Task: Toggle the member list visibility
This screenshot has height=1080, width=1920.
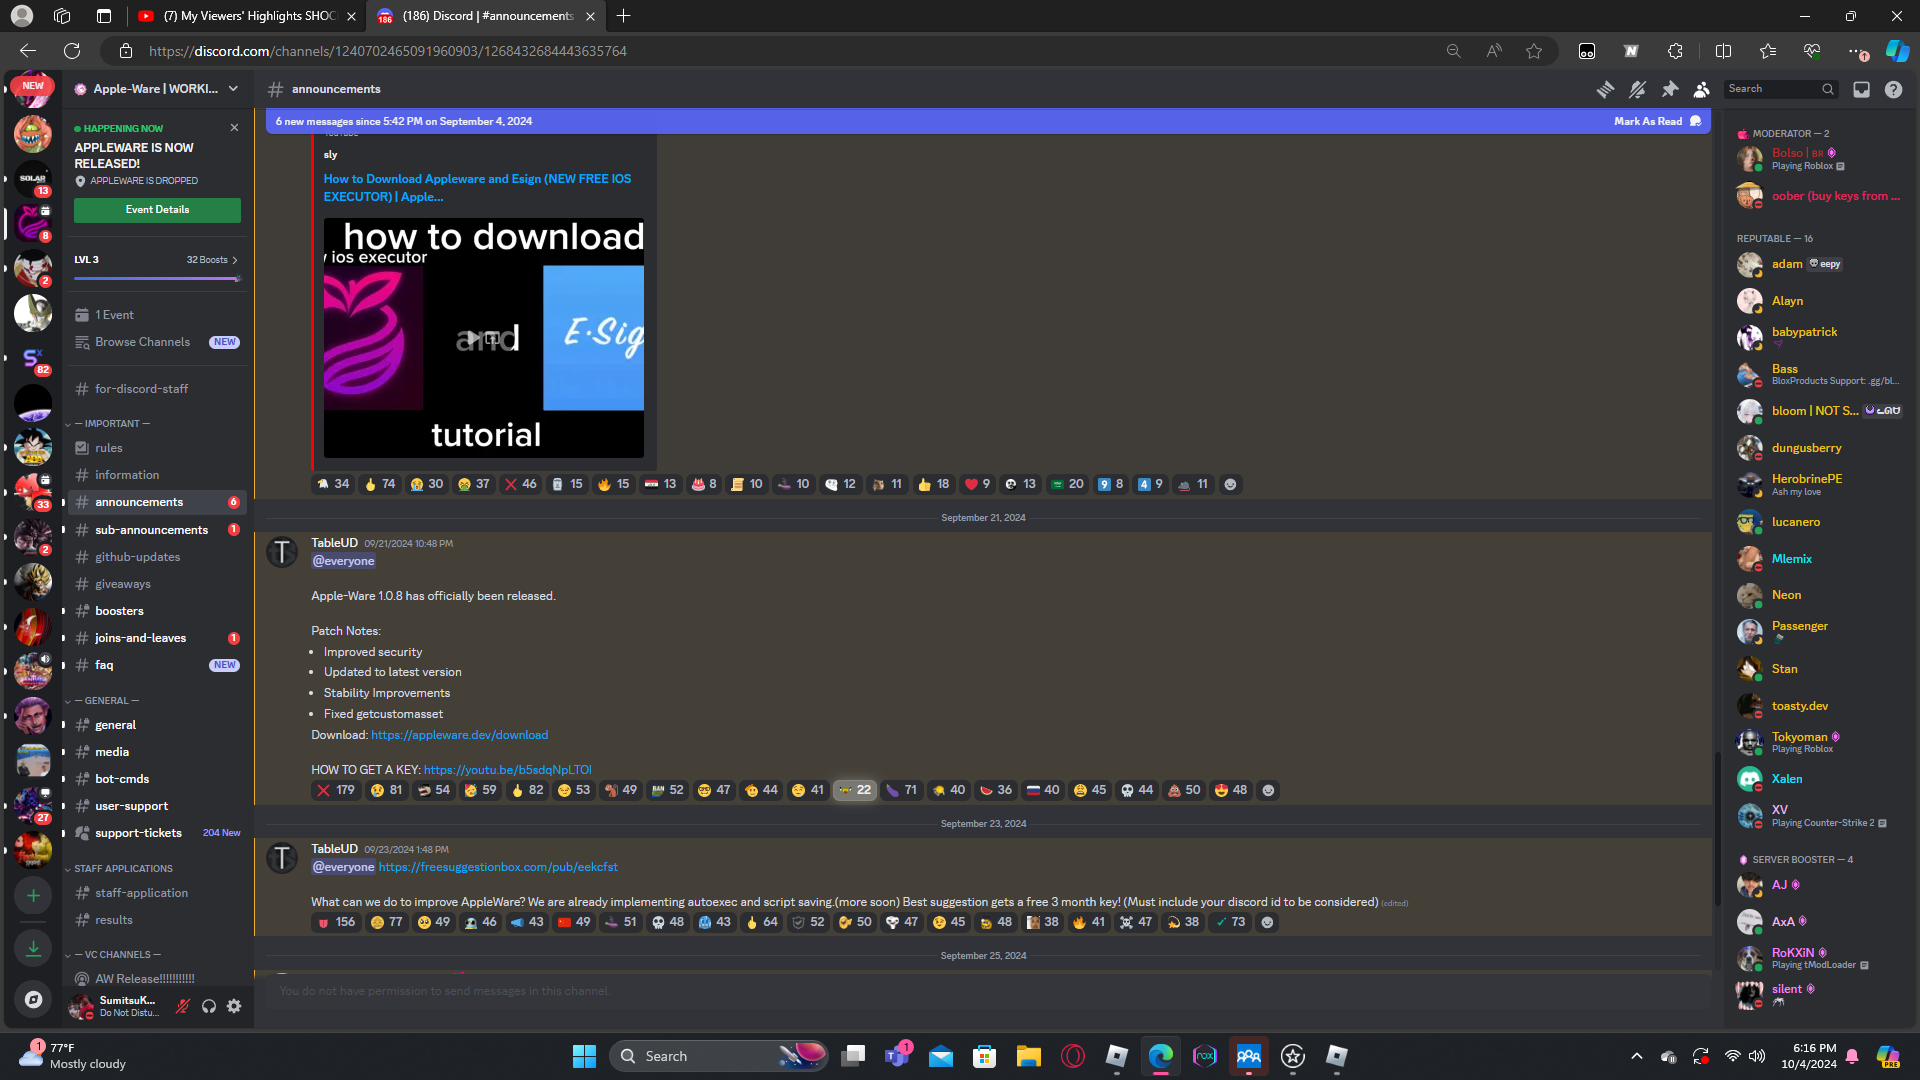Action: pos(1701,90)
